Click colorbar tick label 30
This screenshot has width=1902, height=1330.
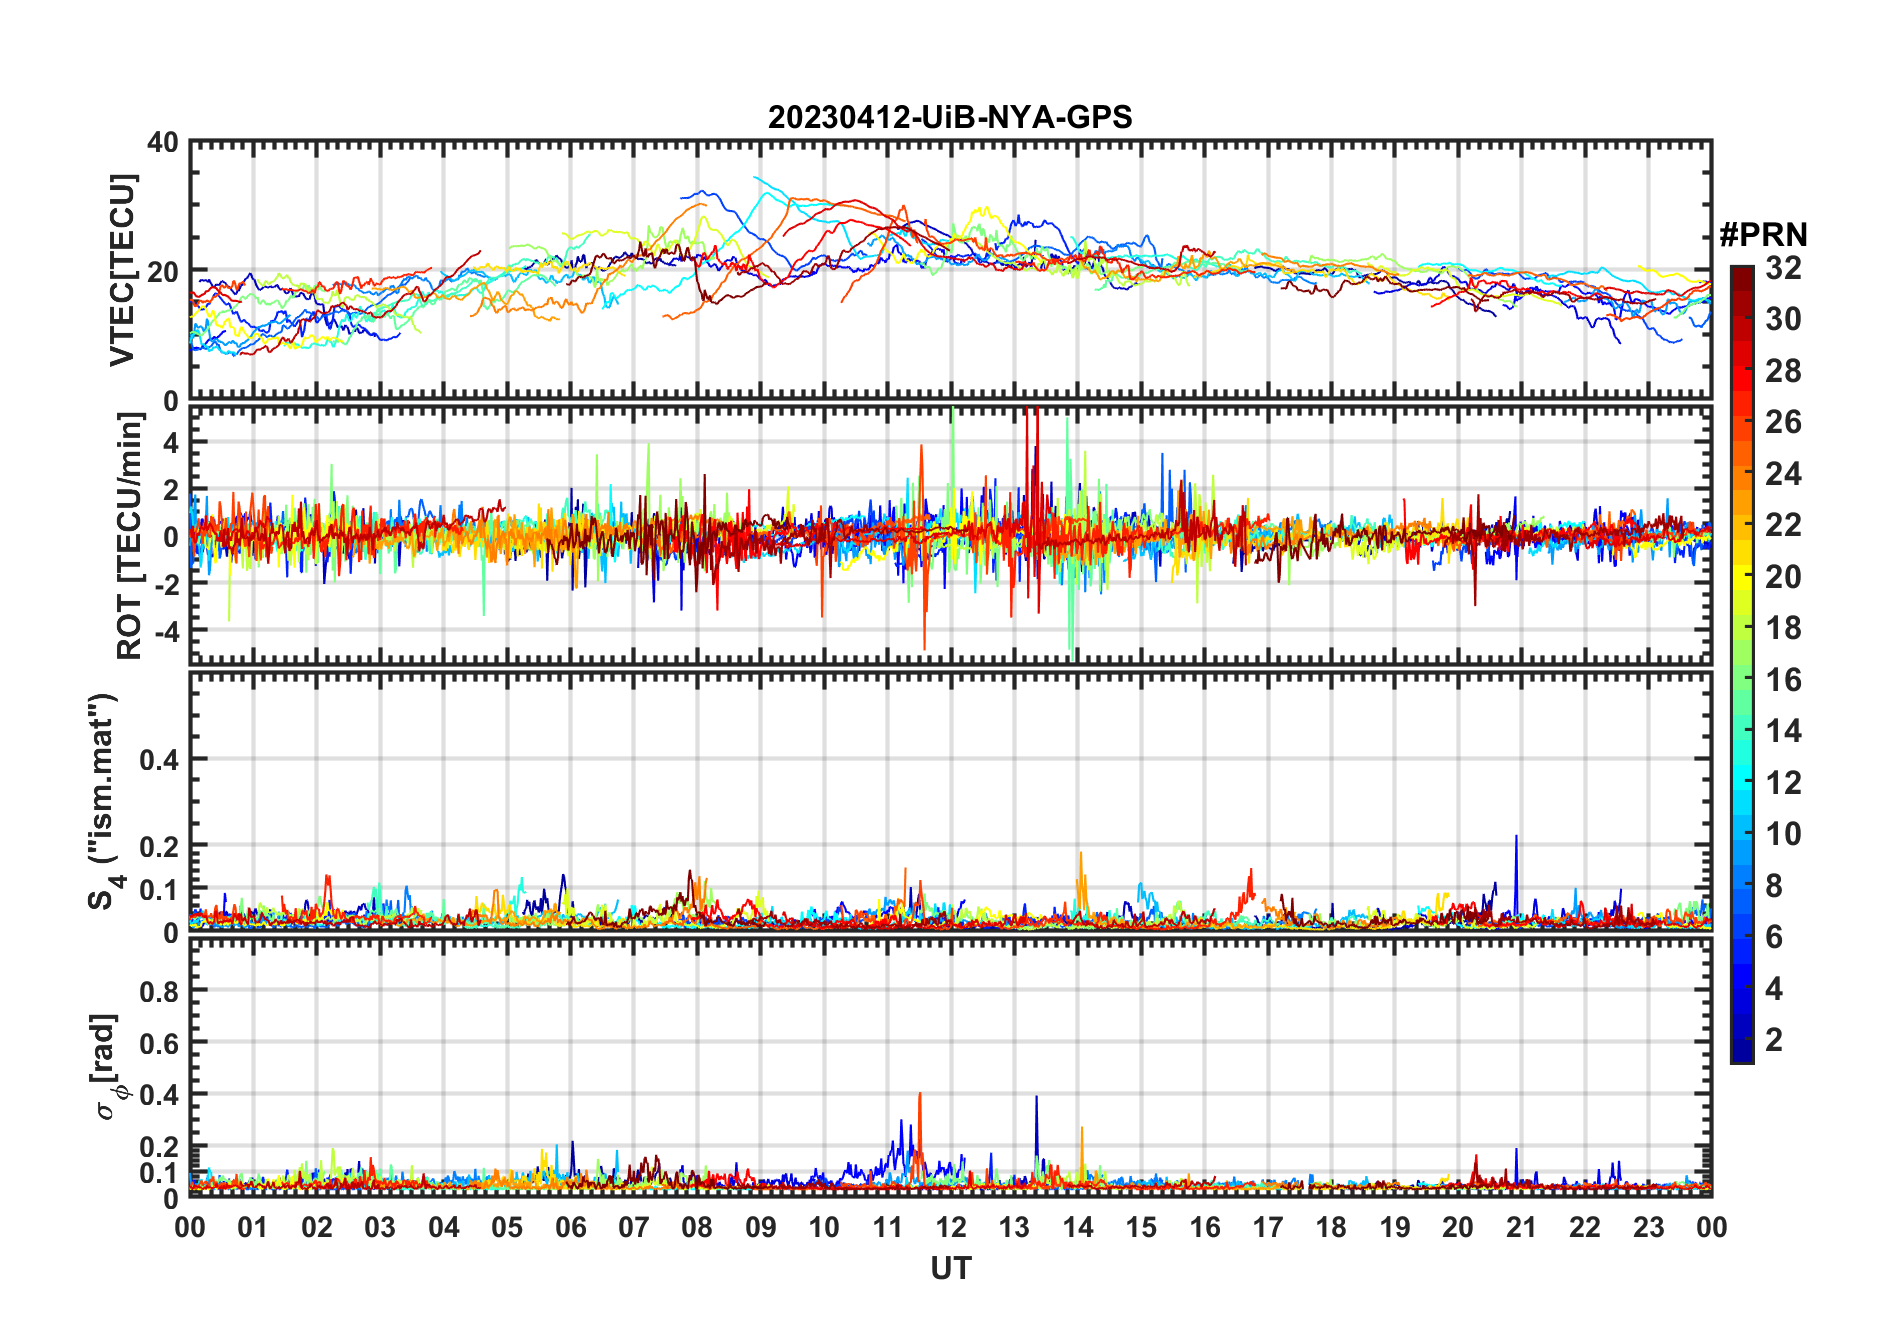click(1783, 319)
